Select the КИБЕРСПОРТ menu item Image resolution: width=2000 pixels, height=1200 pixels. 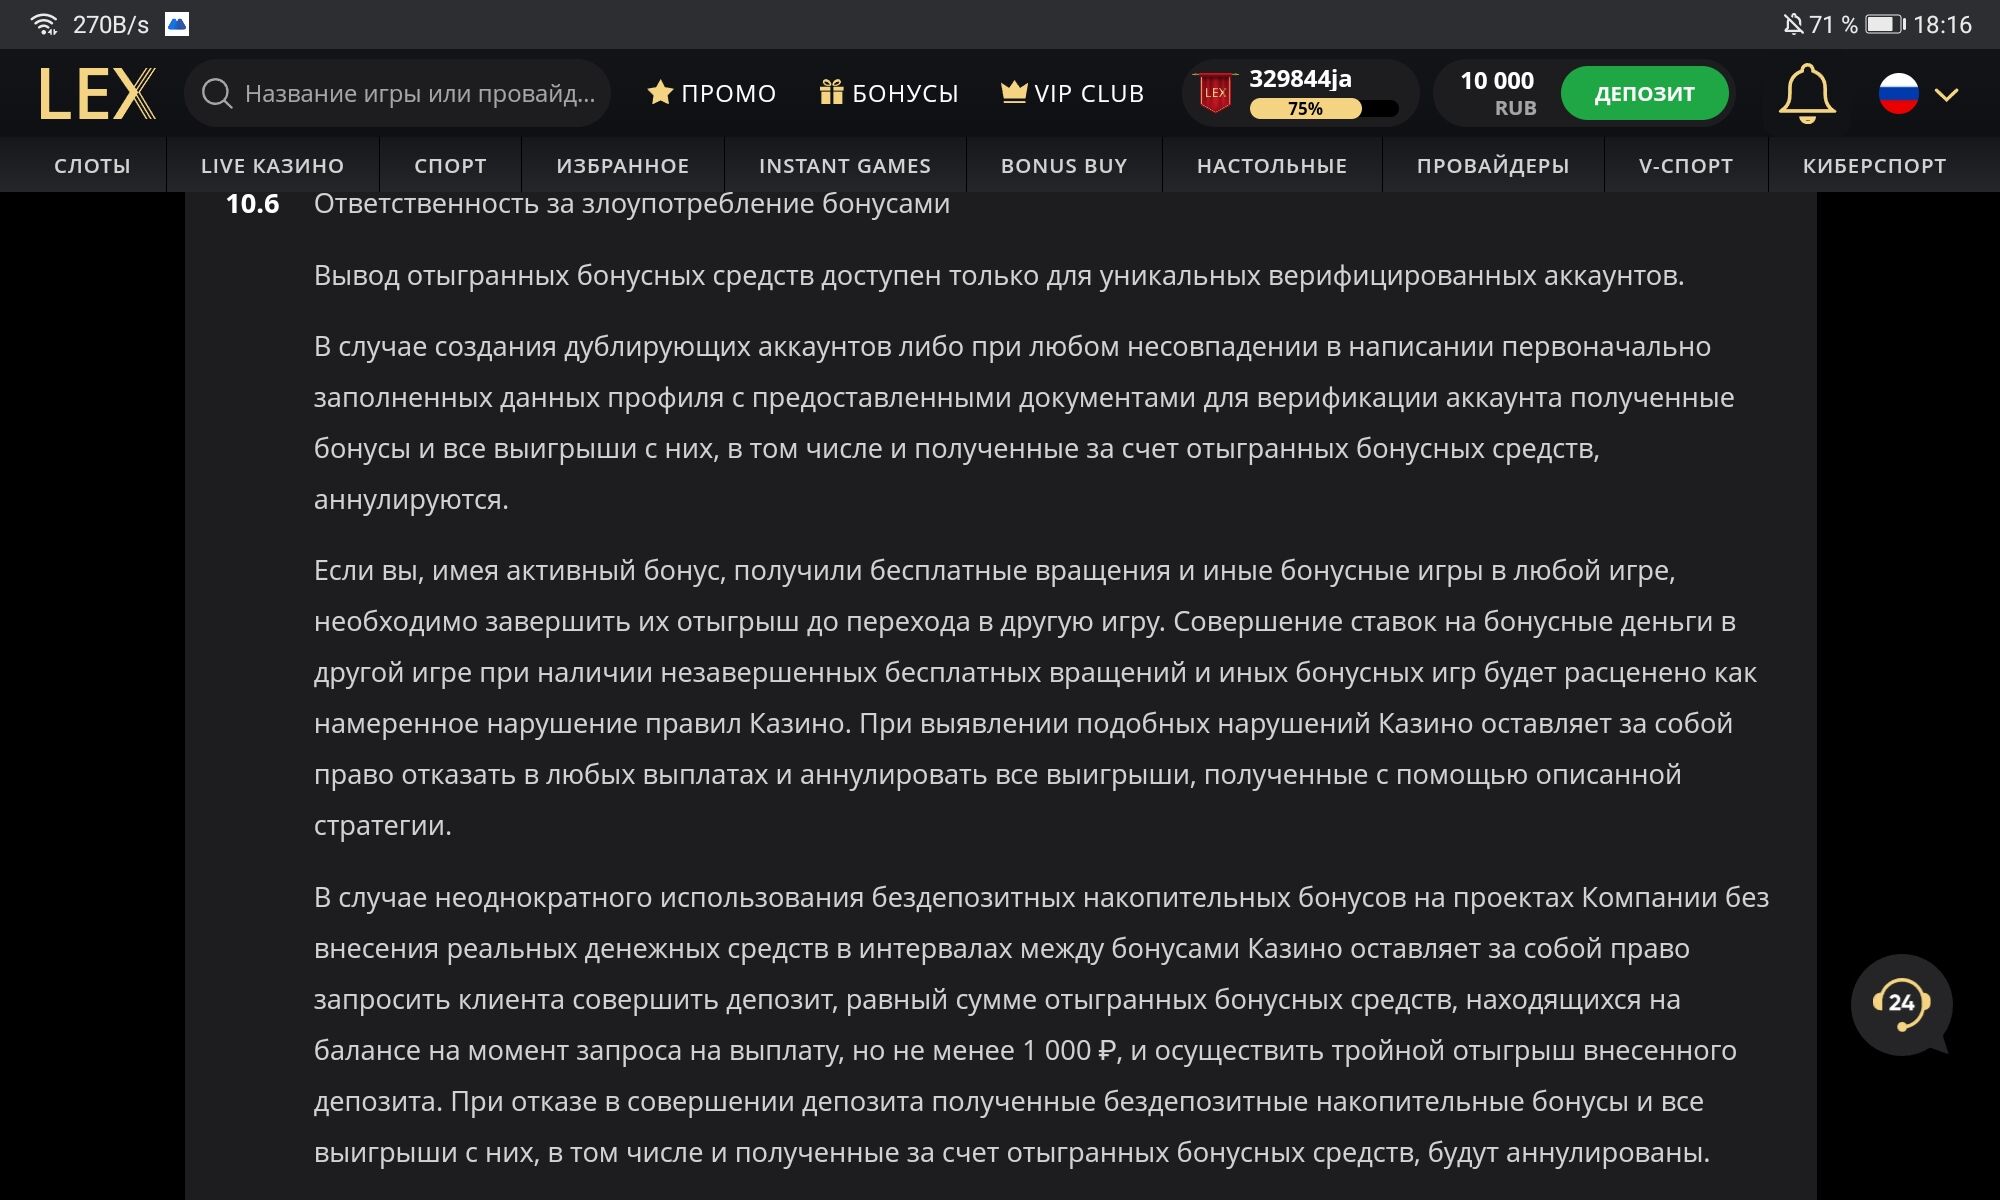click(1874, 166)
